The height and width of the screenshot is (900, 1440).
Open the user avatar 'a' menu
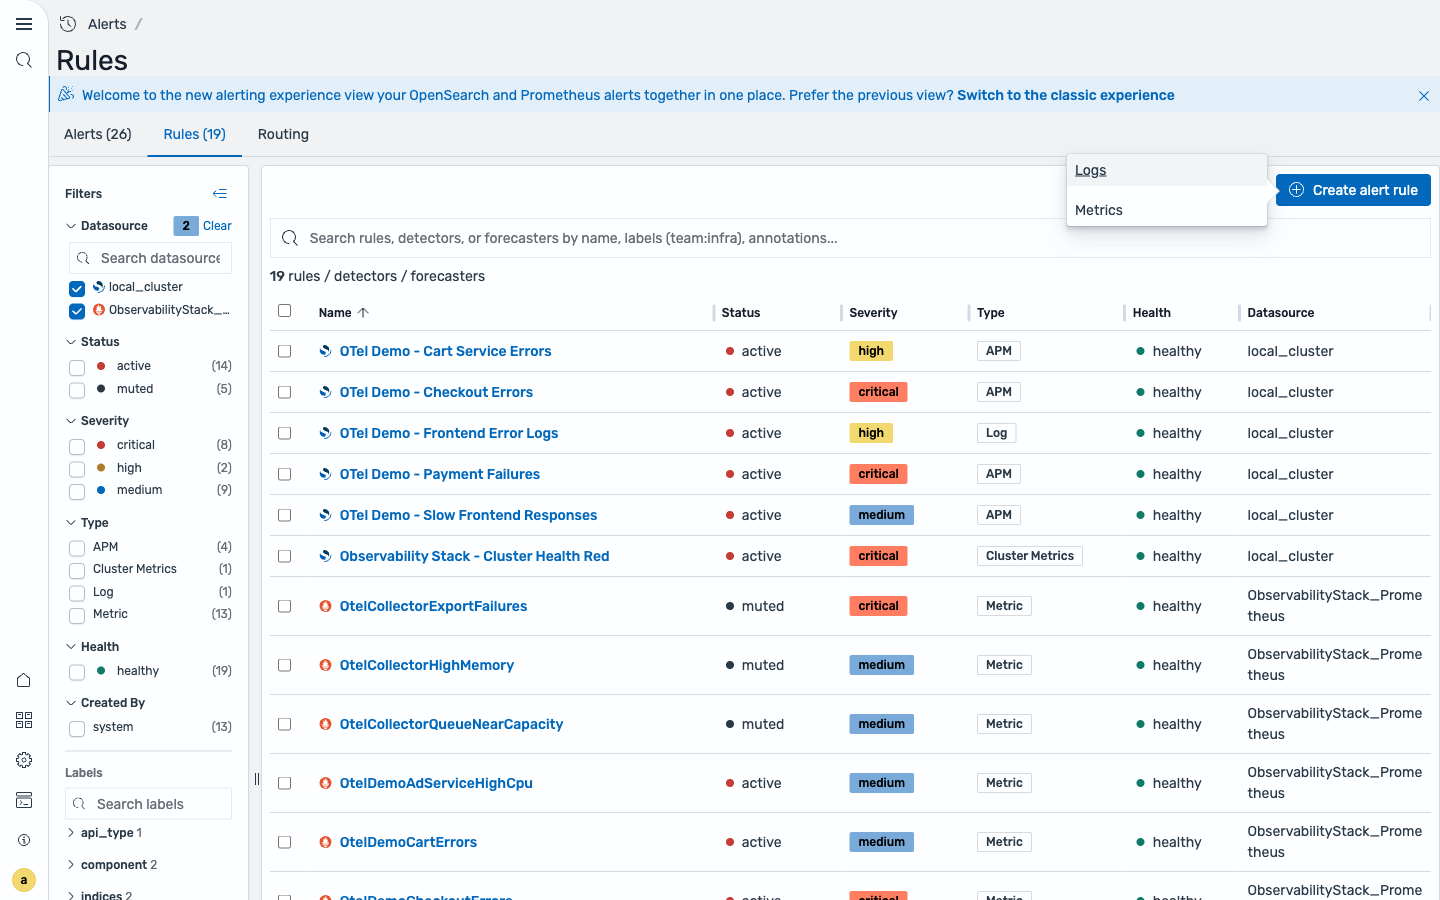point(24,880)
